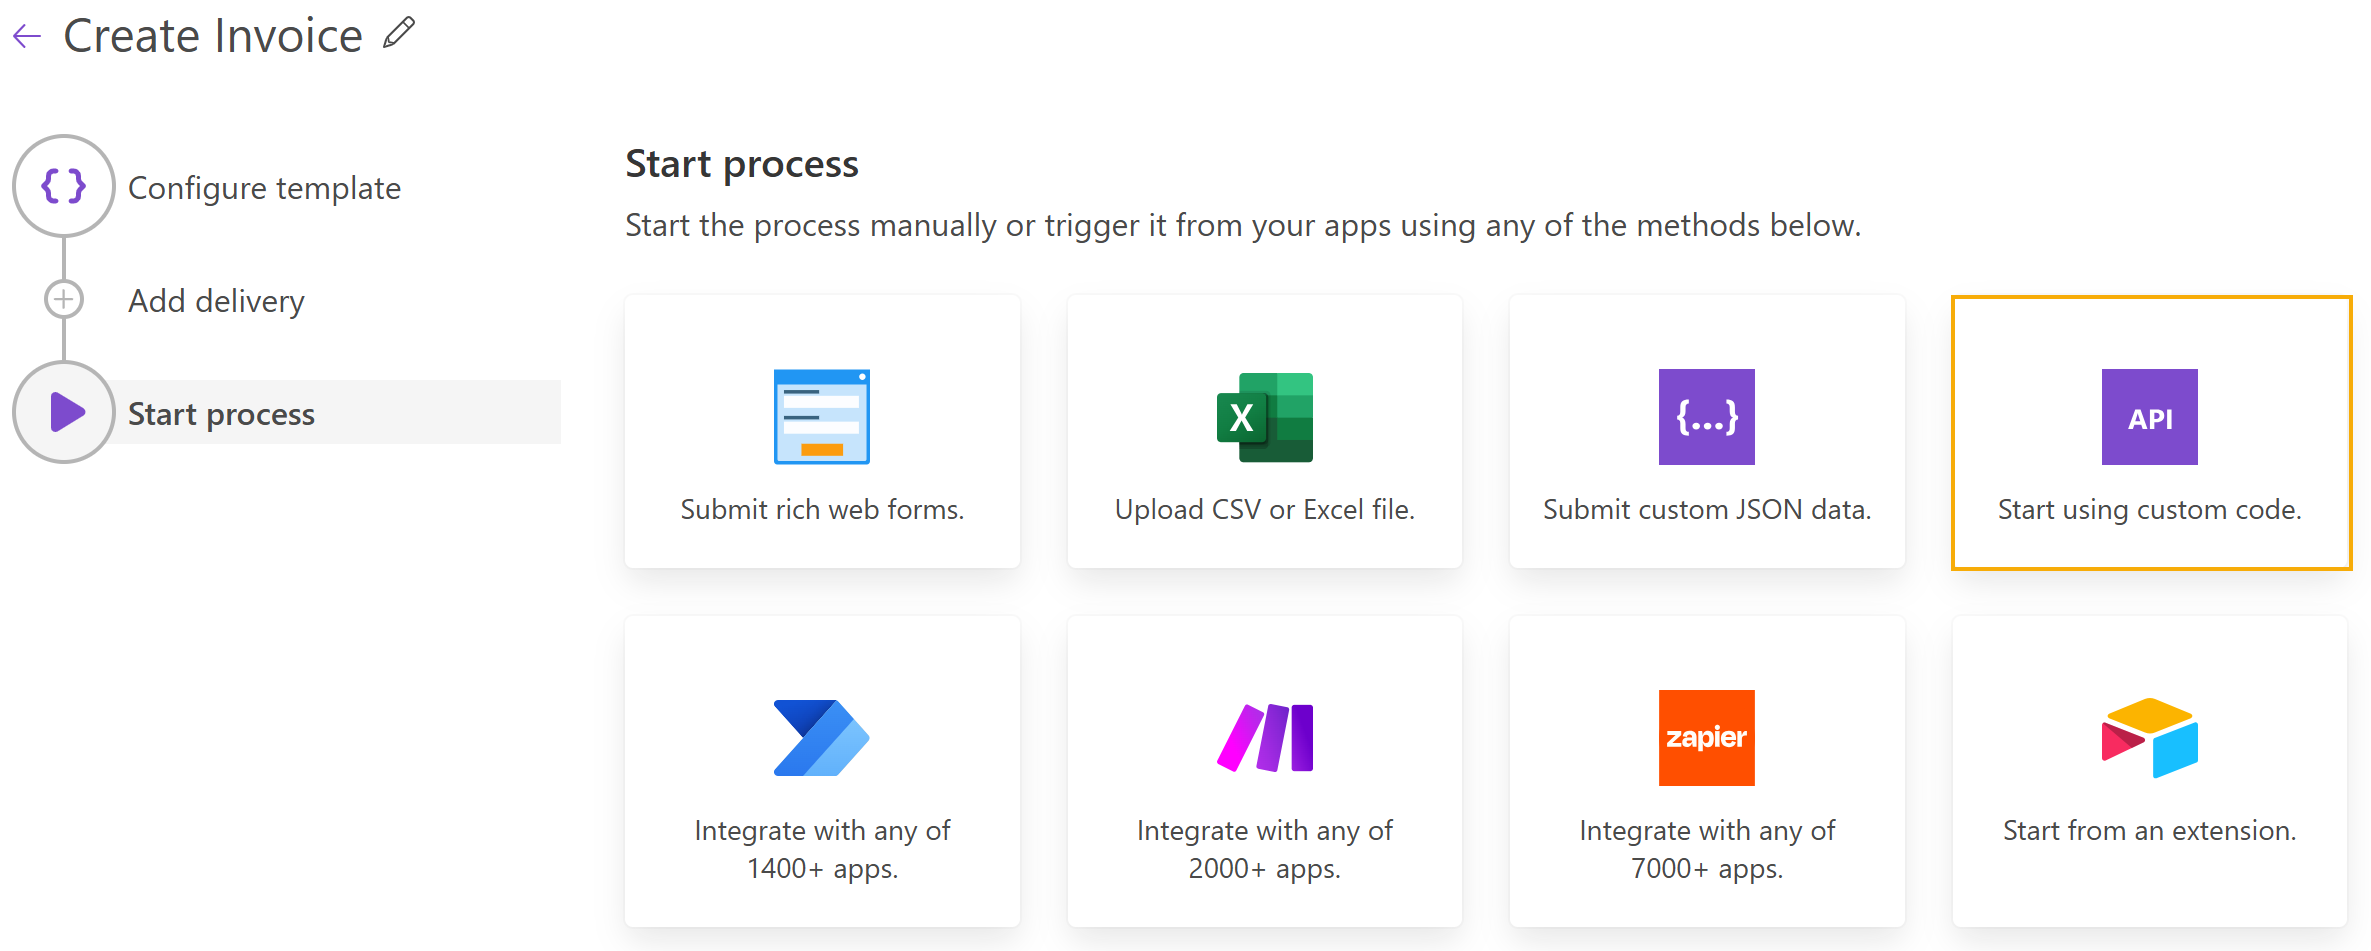Choose Integrate with 1400+ apps
Image resolution: width=2371 pixels, height=951 pixels.
(x=822, y=771)
